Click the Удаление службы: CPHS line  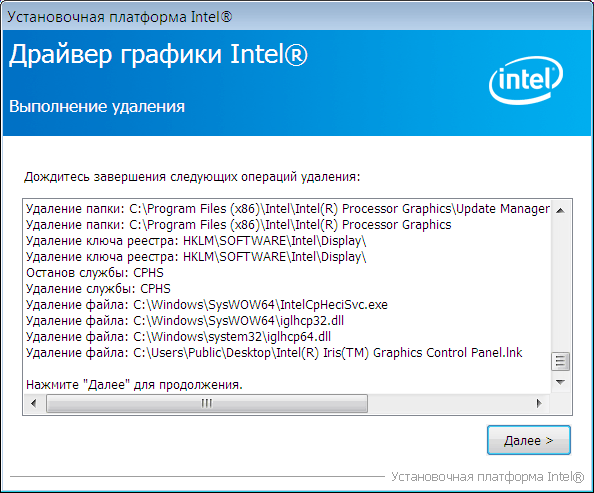(98, 289)
